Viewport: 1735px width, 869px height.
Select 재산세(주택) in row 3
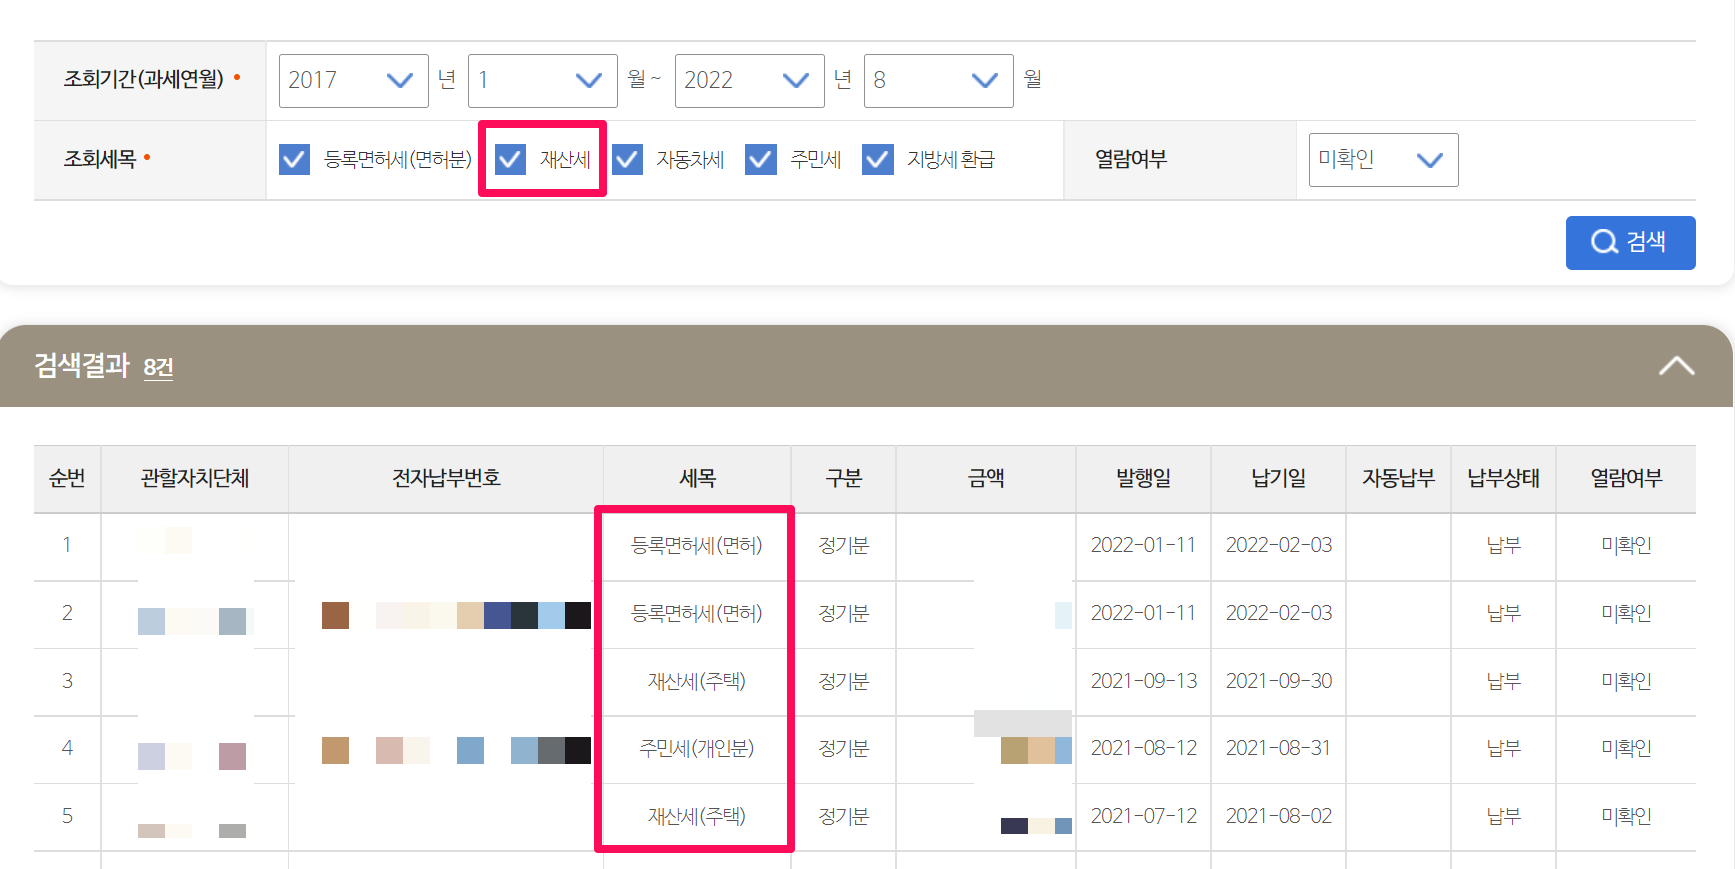point(697,682)
